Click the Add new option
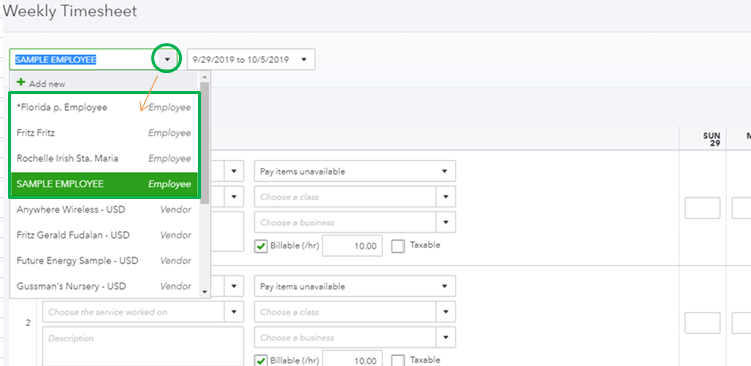 [105, 83]
